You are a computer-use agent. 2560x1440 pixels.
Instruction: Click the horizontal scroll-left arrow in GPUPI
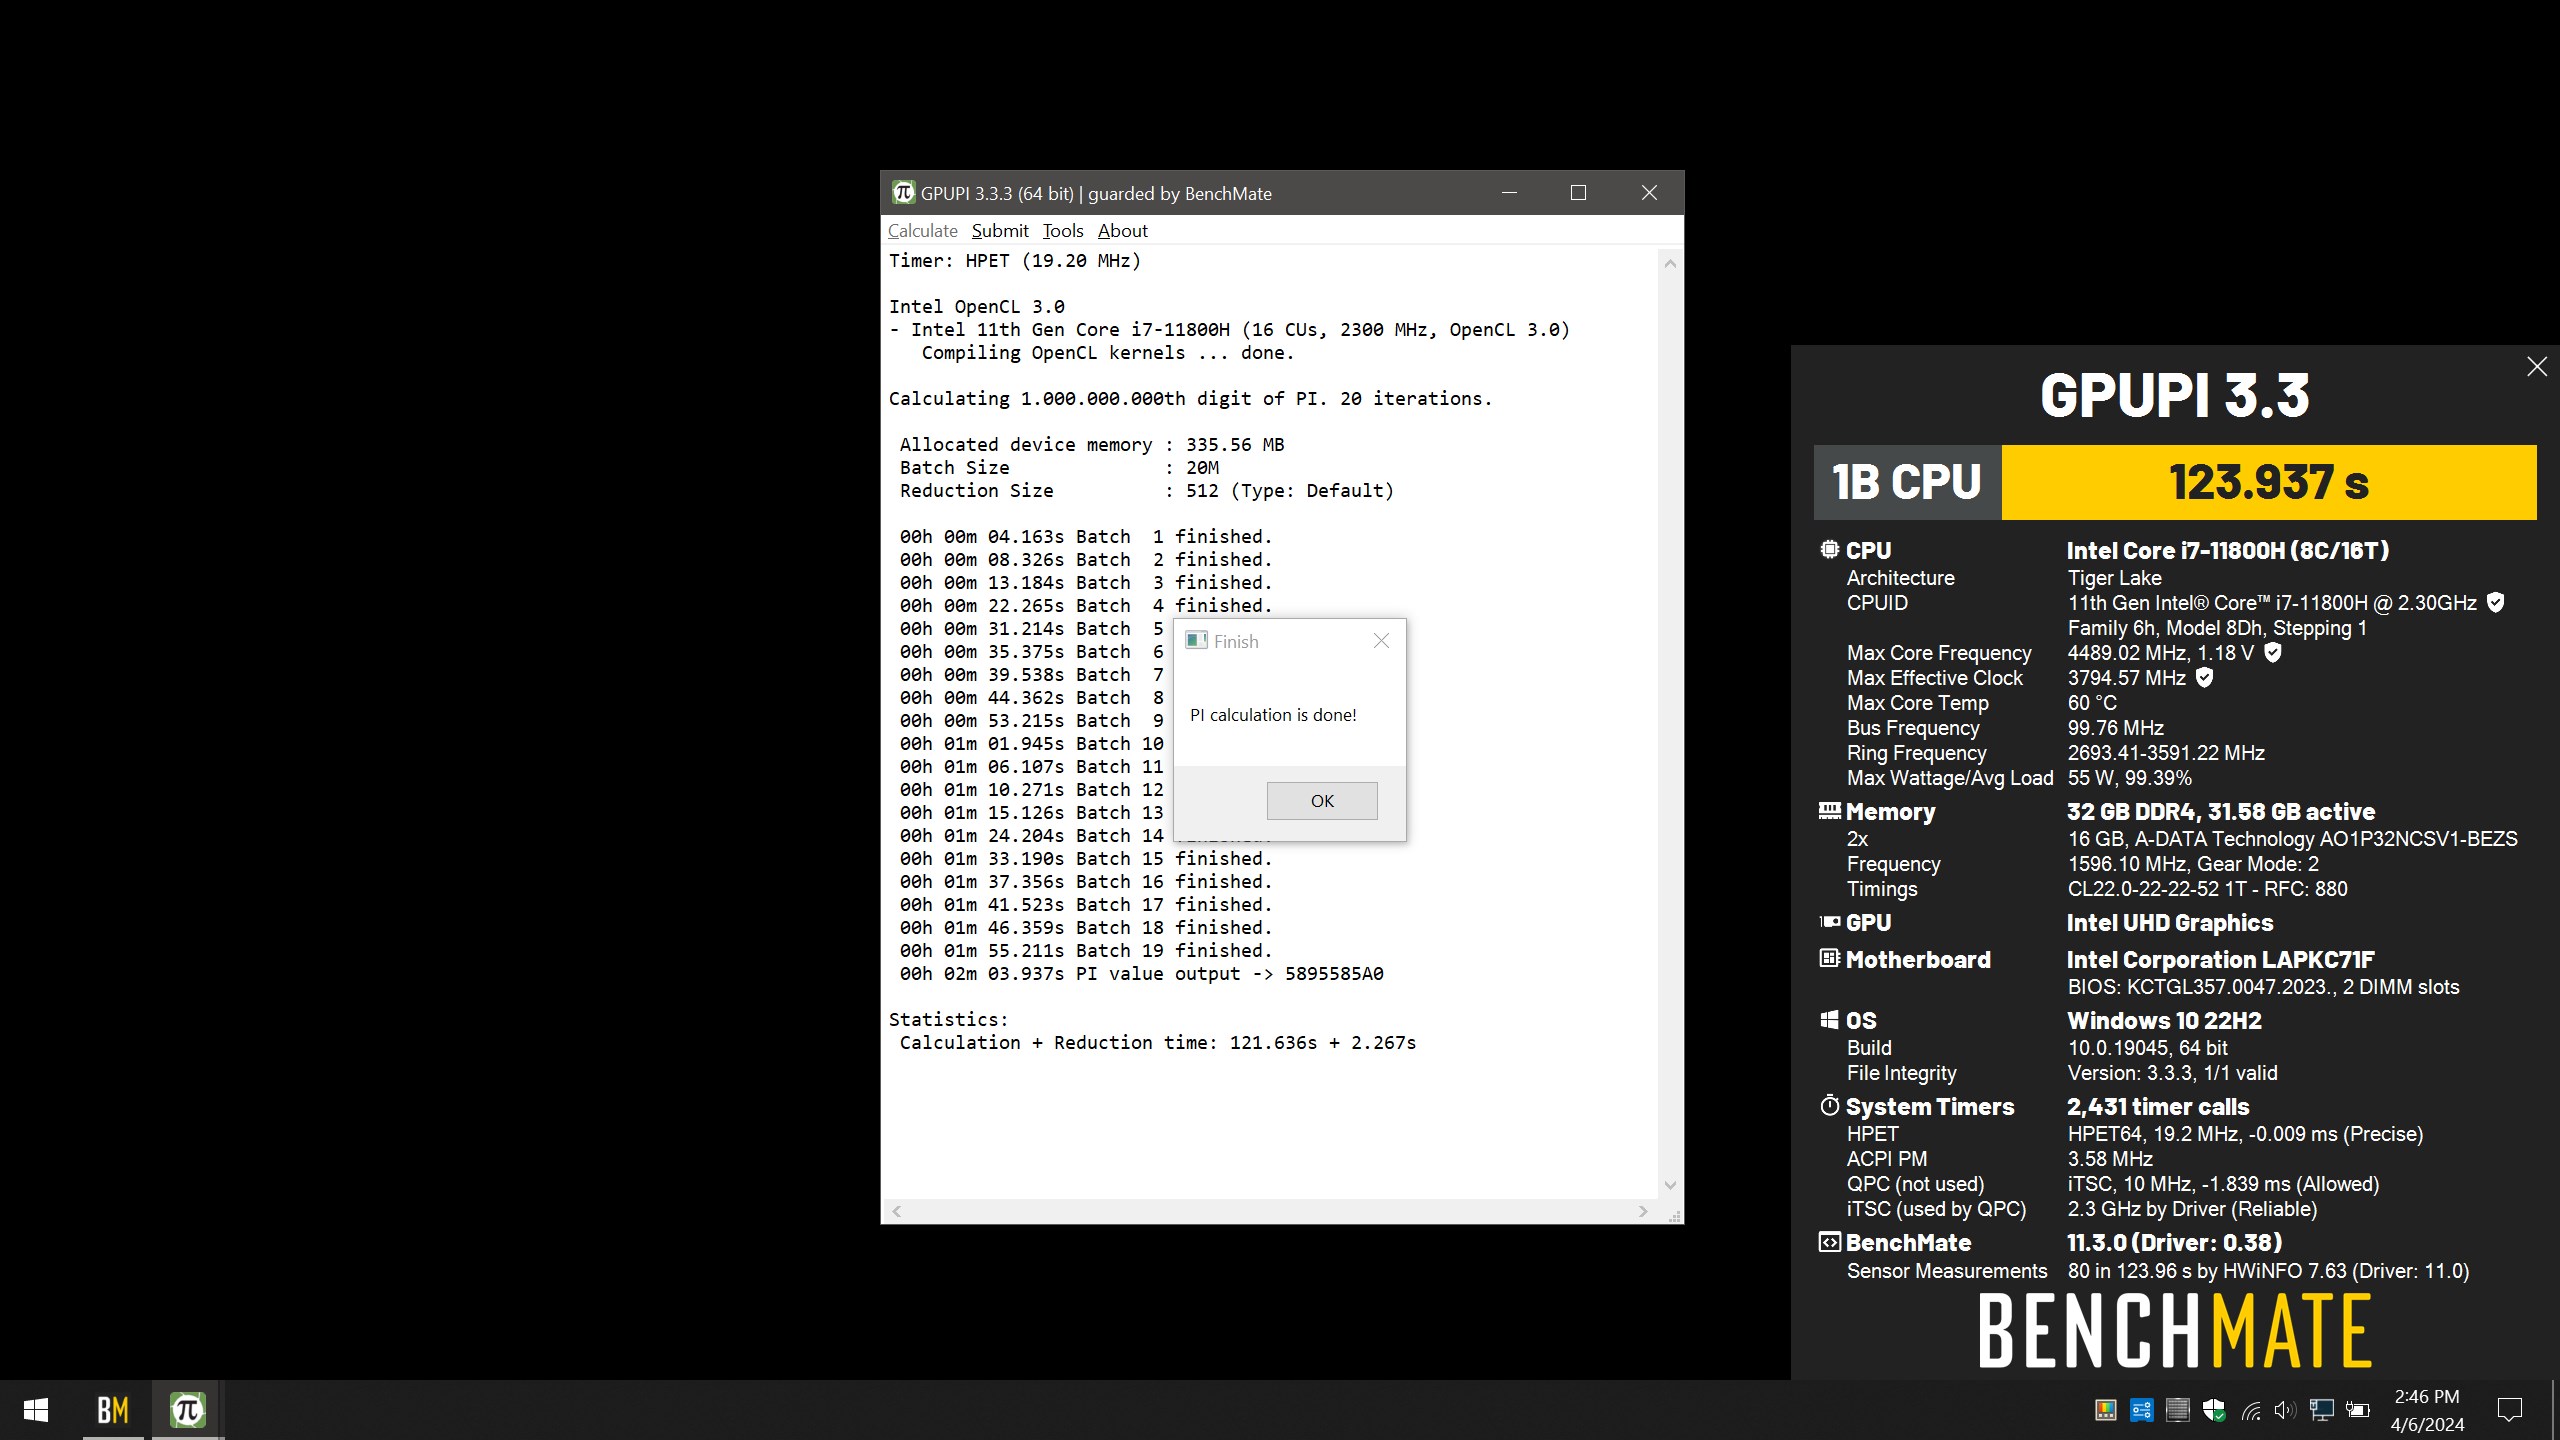(896, 1211)
